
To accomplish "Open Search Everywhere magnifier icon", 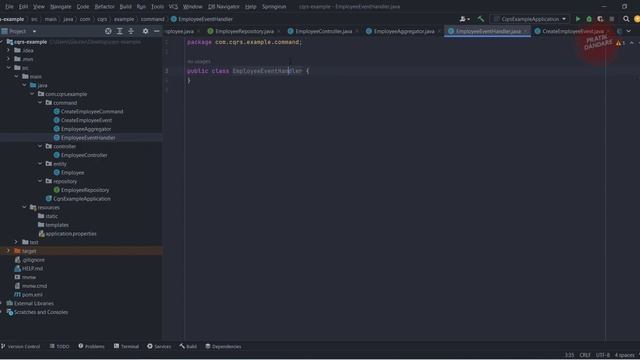I will (626, 19).
